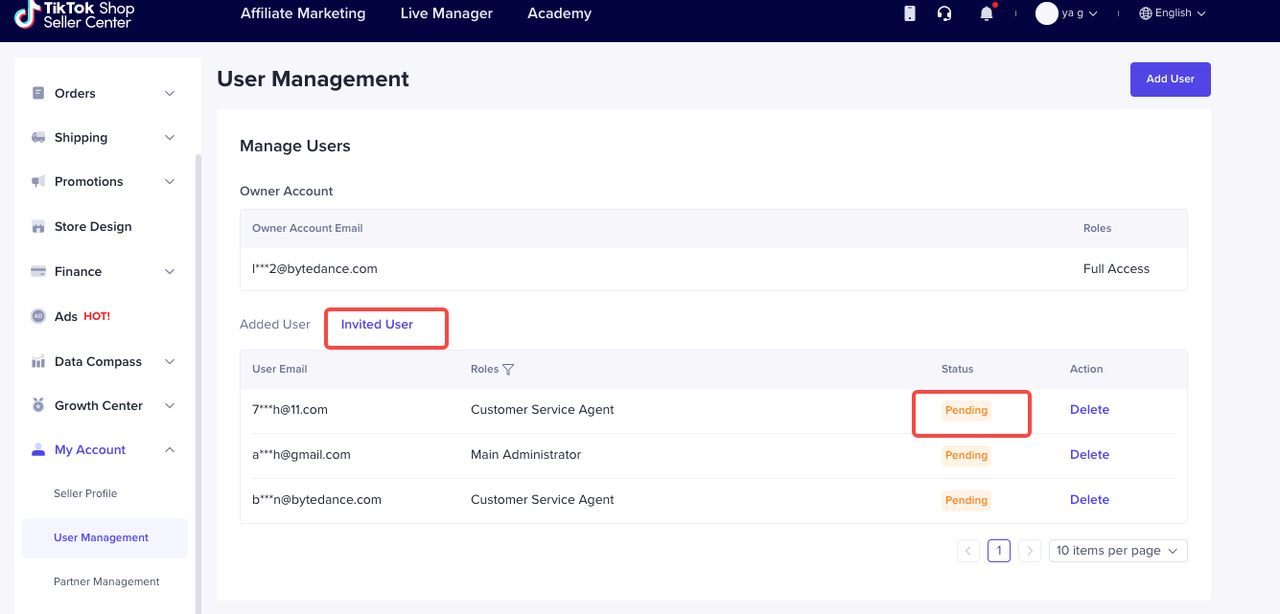
Task: Click the Roles filter funnel icon
Action: pyautogui.click(x=508, y=369)
